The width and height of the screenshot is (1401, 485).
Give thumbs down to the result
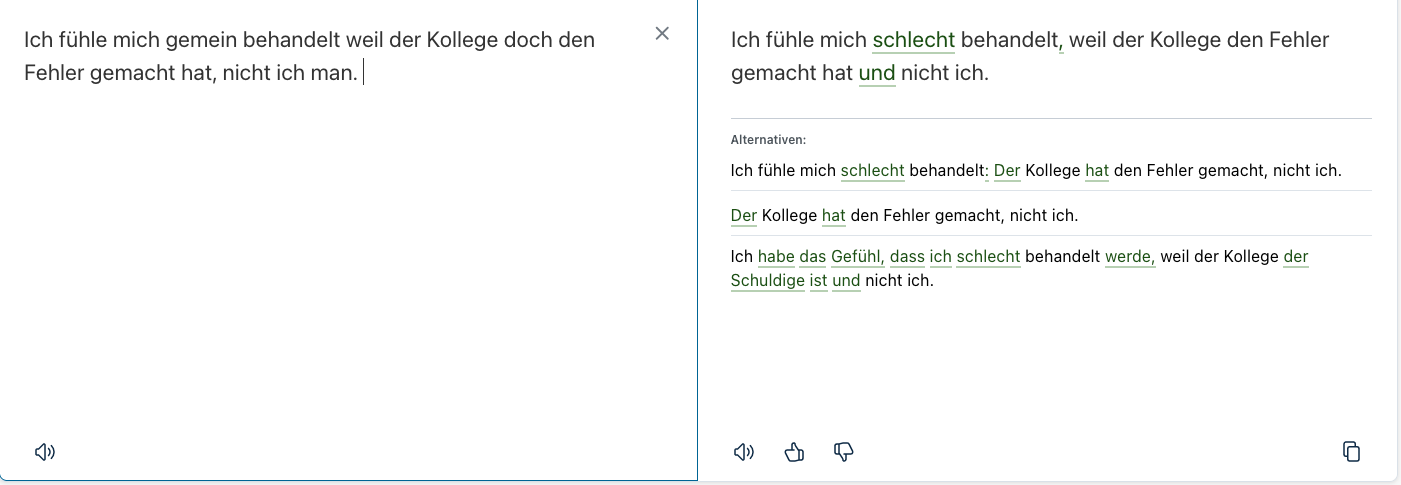tap(843, 452)
